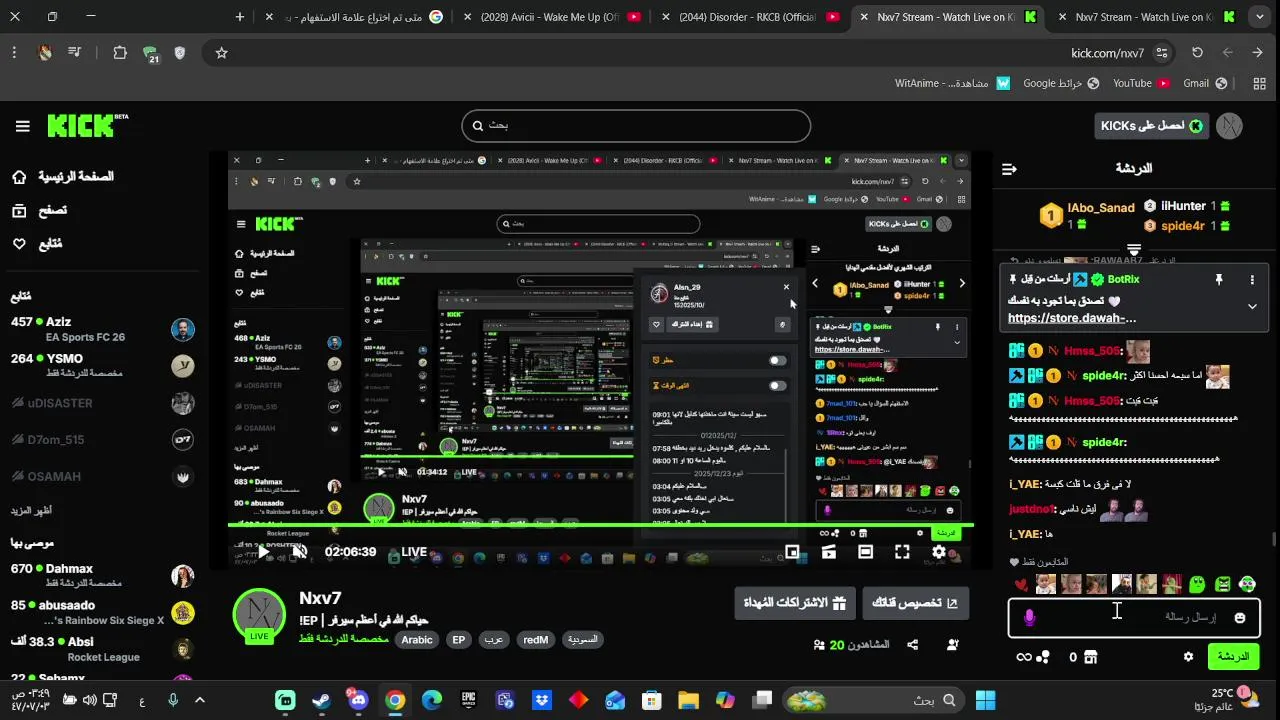Go back with the browser arrow

click(x=1257, y=53)
